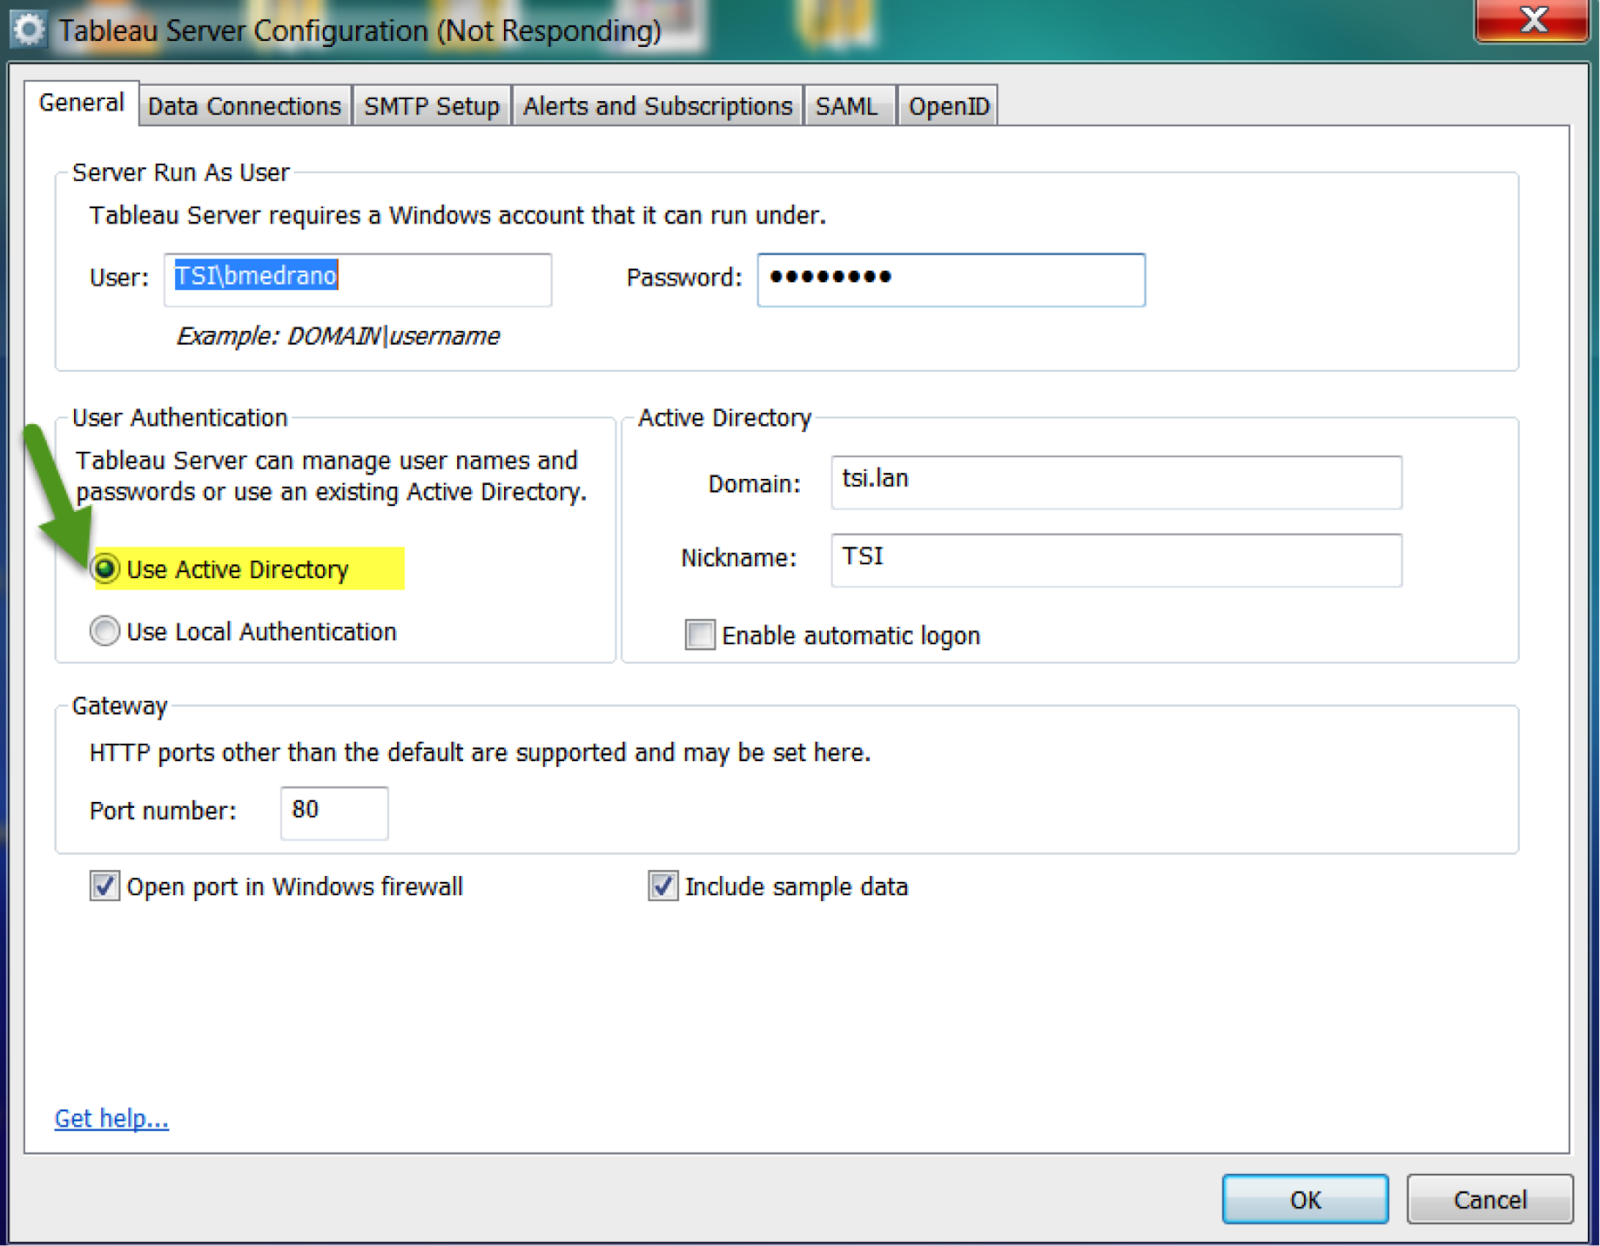
Task: Select Use Active Directory radio button
Action: [105, 569]
